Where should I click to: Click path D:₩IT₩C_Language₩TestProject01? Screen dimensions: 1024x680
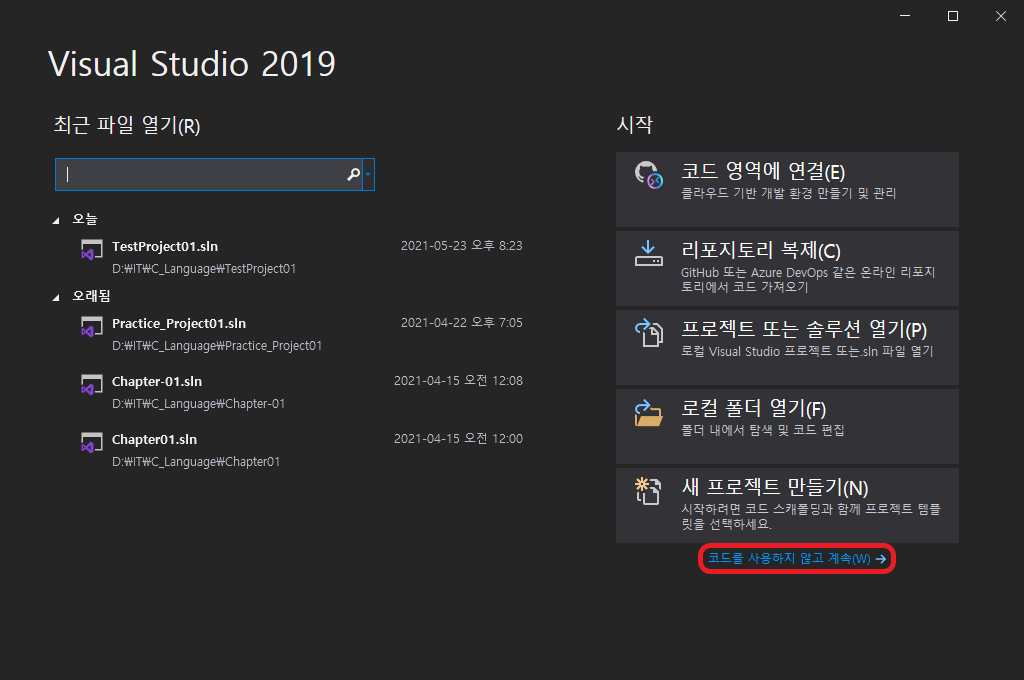click(x=204, y=268)
